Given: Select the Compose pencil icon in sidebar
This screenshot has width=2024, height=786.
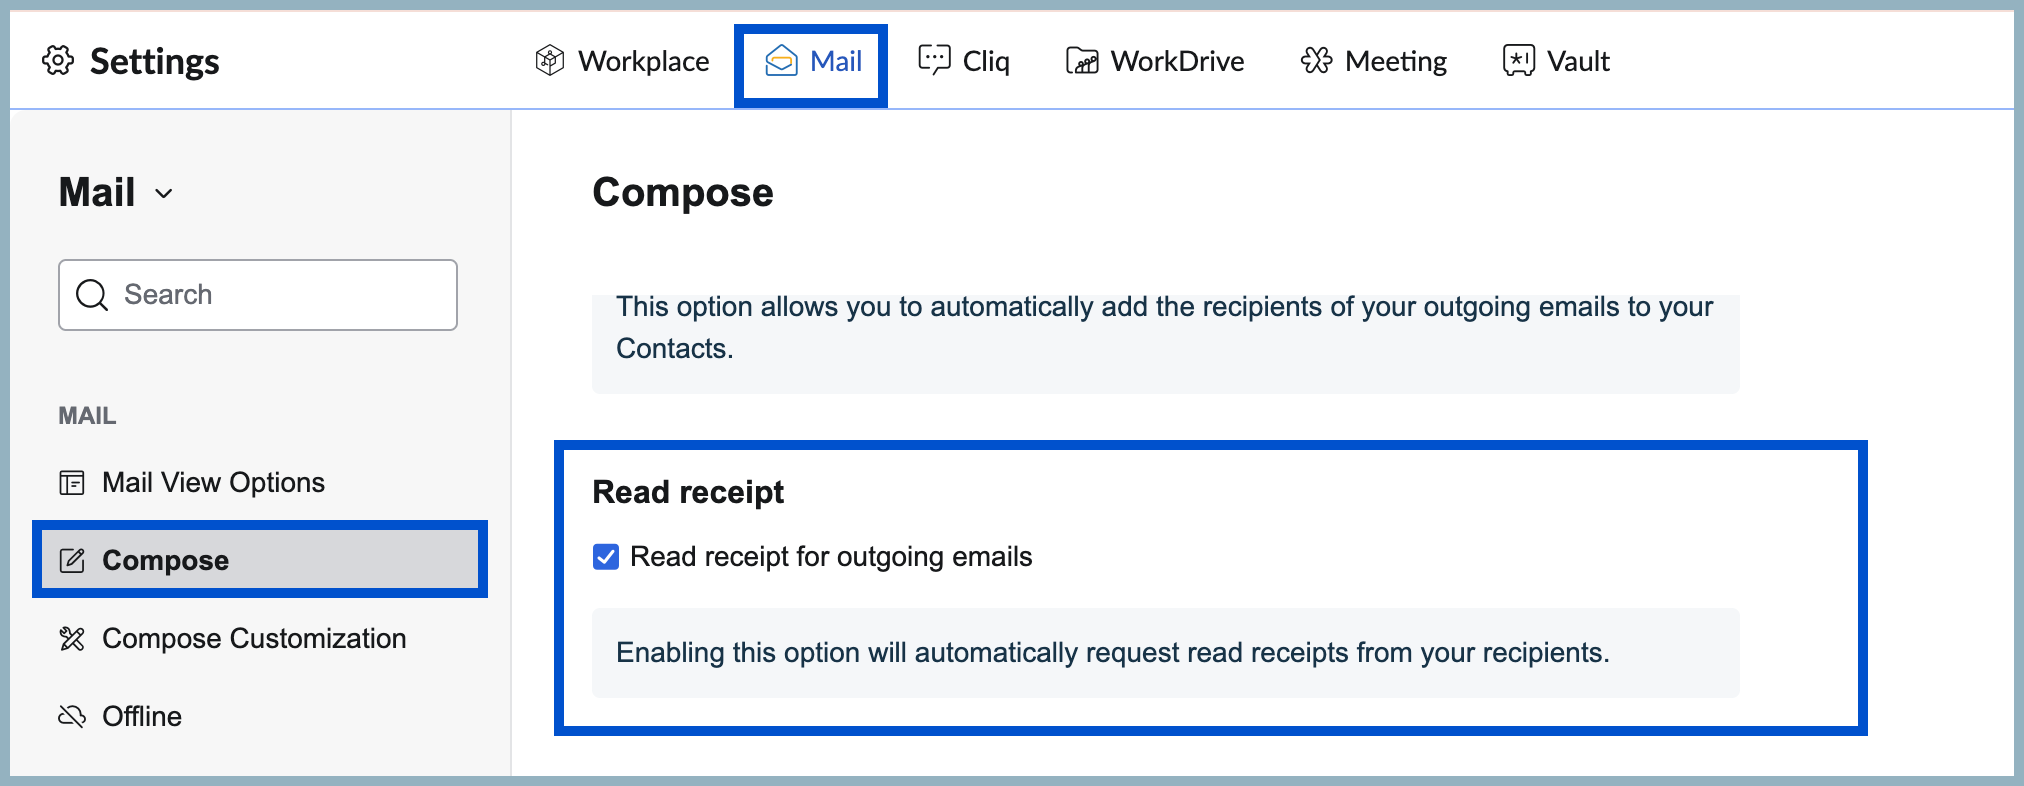Looking at the screenshot, I should [72, 560].
